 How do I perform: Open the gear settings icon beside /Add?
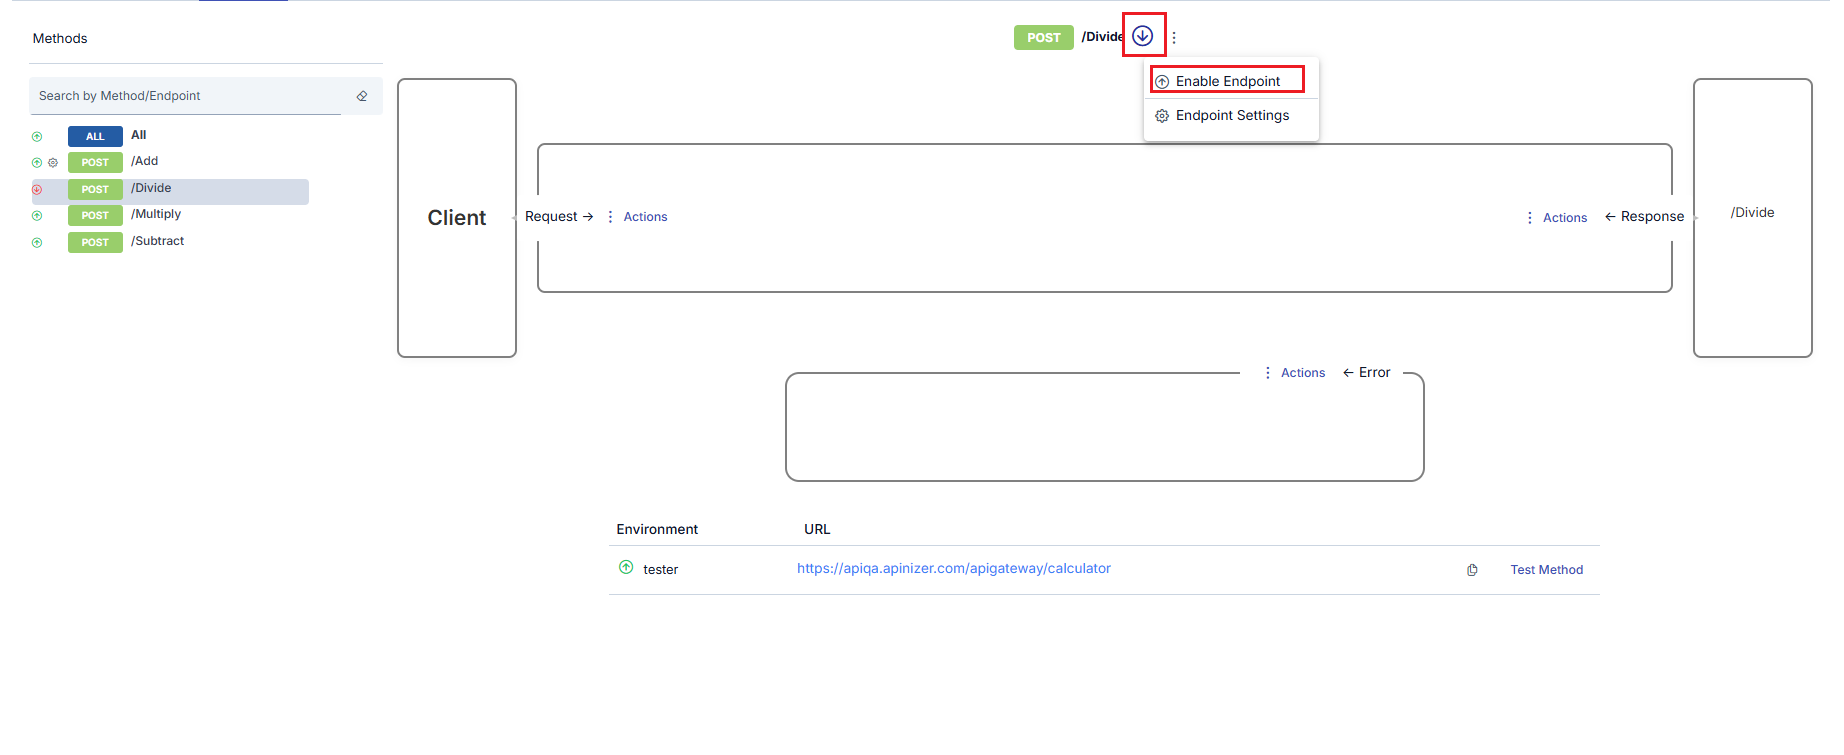[x=53, y=162]
